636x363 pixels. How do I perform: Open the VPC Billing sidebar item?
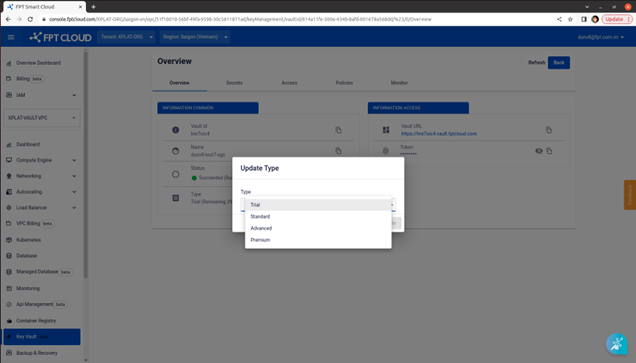[42, 223]
